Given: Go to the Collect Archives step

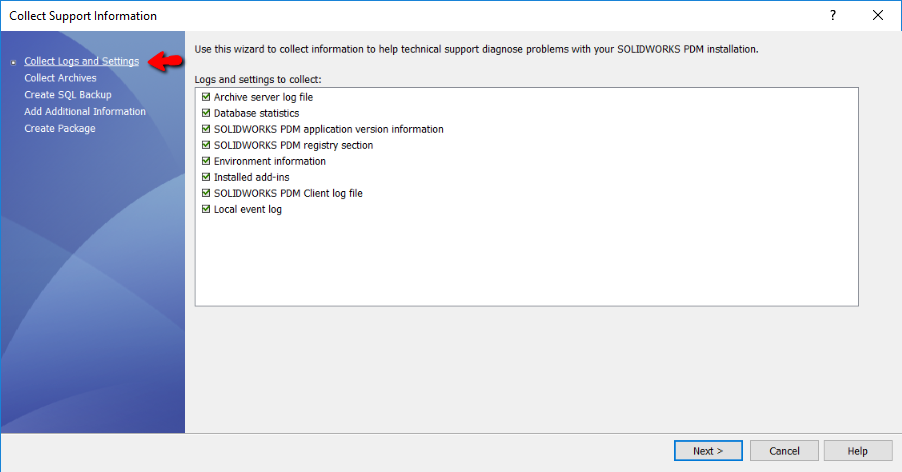Looking at the screenshot, I should (60, 78).
